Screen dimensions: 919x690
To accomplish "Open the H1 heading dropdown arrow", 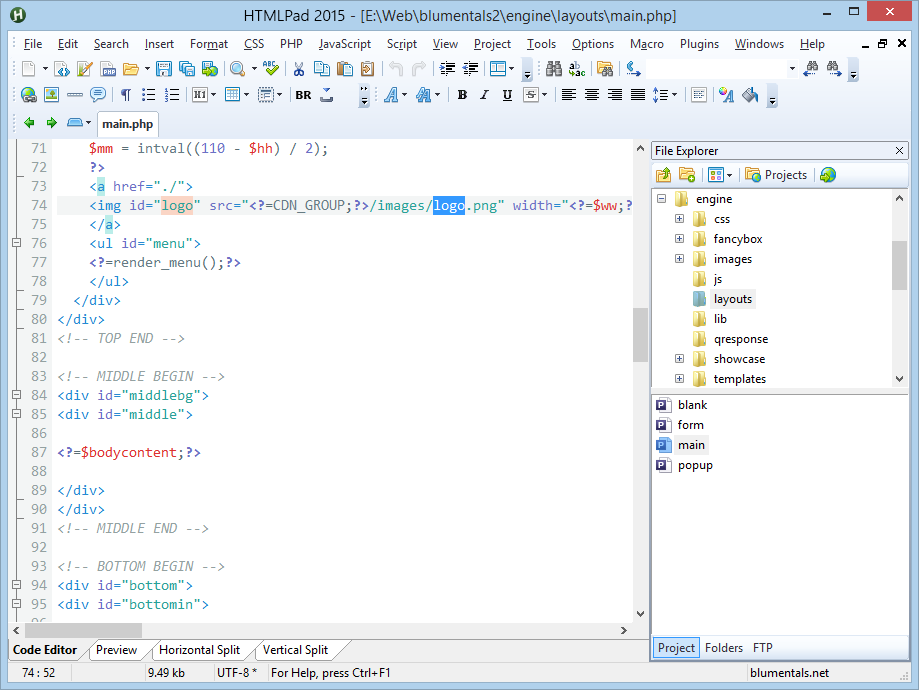I will pos(213,95).
